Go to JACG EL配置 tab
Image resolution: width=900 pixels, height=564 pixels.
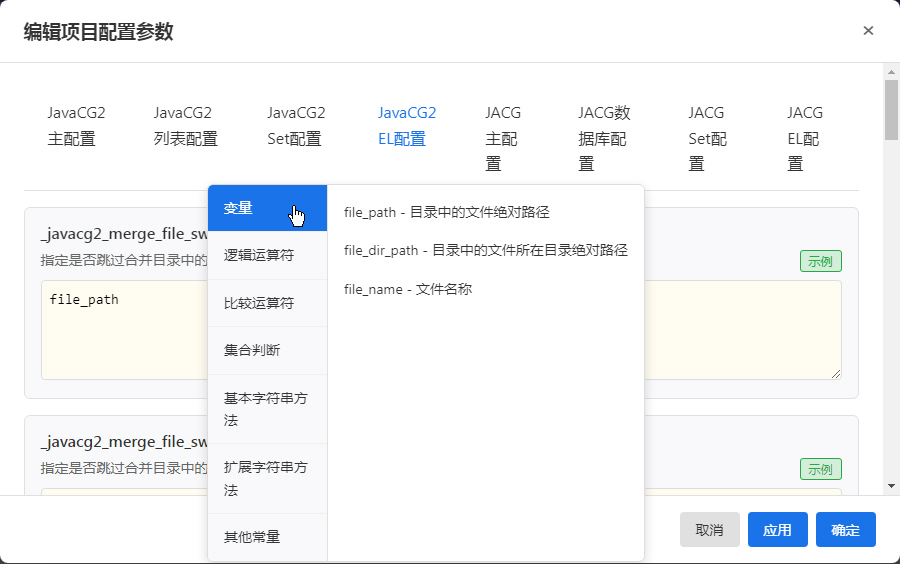[805, 138]
